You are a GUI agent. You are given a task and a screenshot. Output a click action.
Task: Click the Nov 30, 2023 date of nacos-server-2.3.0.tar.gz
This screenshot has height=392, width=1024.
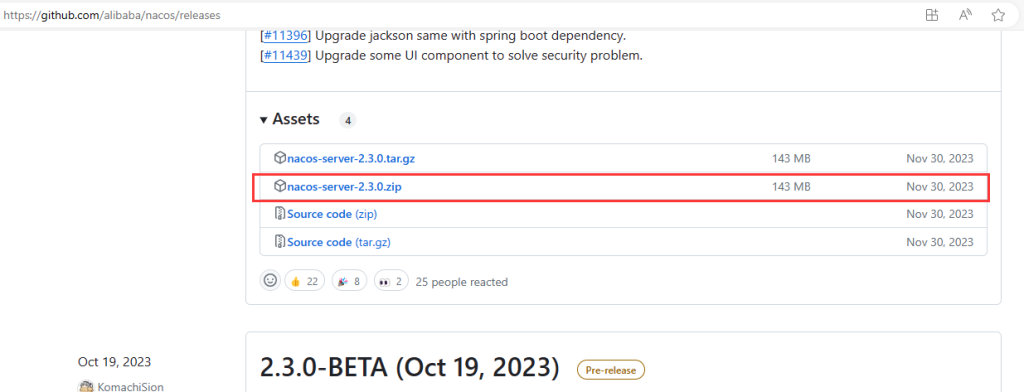coord(940,159)
